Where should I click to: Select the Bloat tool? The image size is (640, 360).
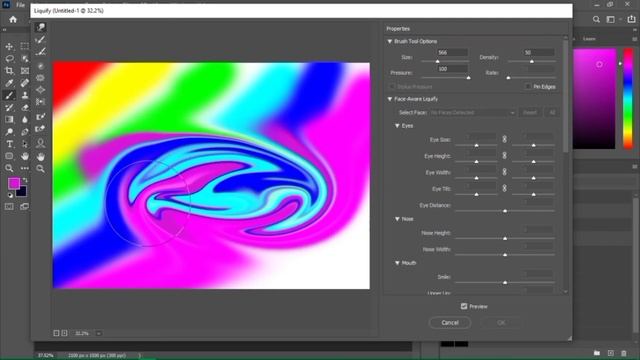point(40,90)
